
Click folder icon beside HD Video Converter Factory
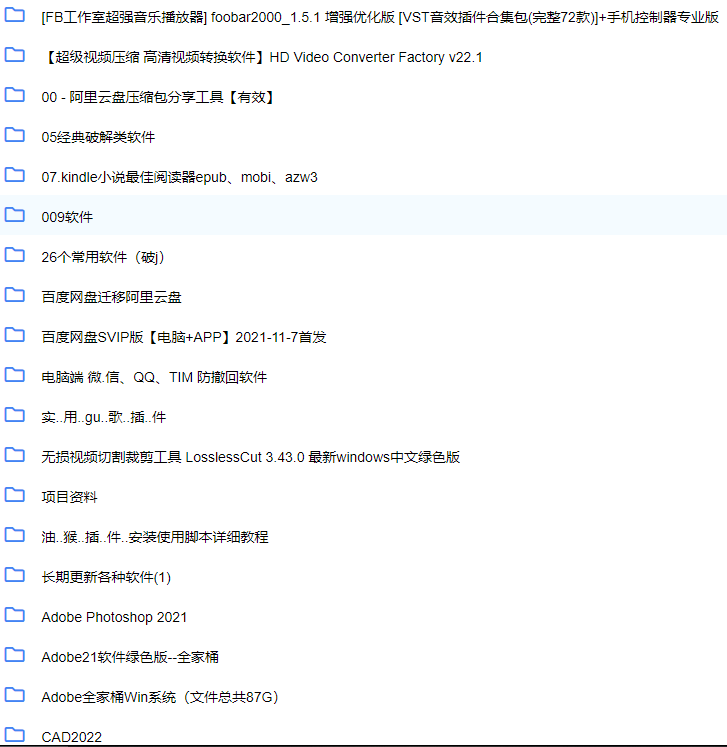pyautogui.click(x=14, y=55)
